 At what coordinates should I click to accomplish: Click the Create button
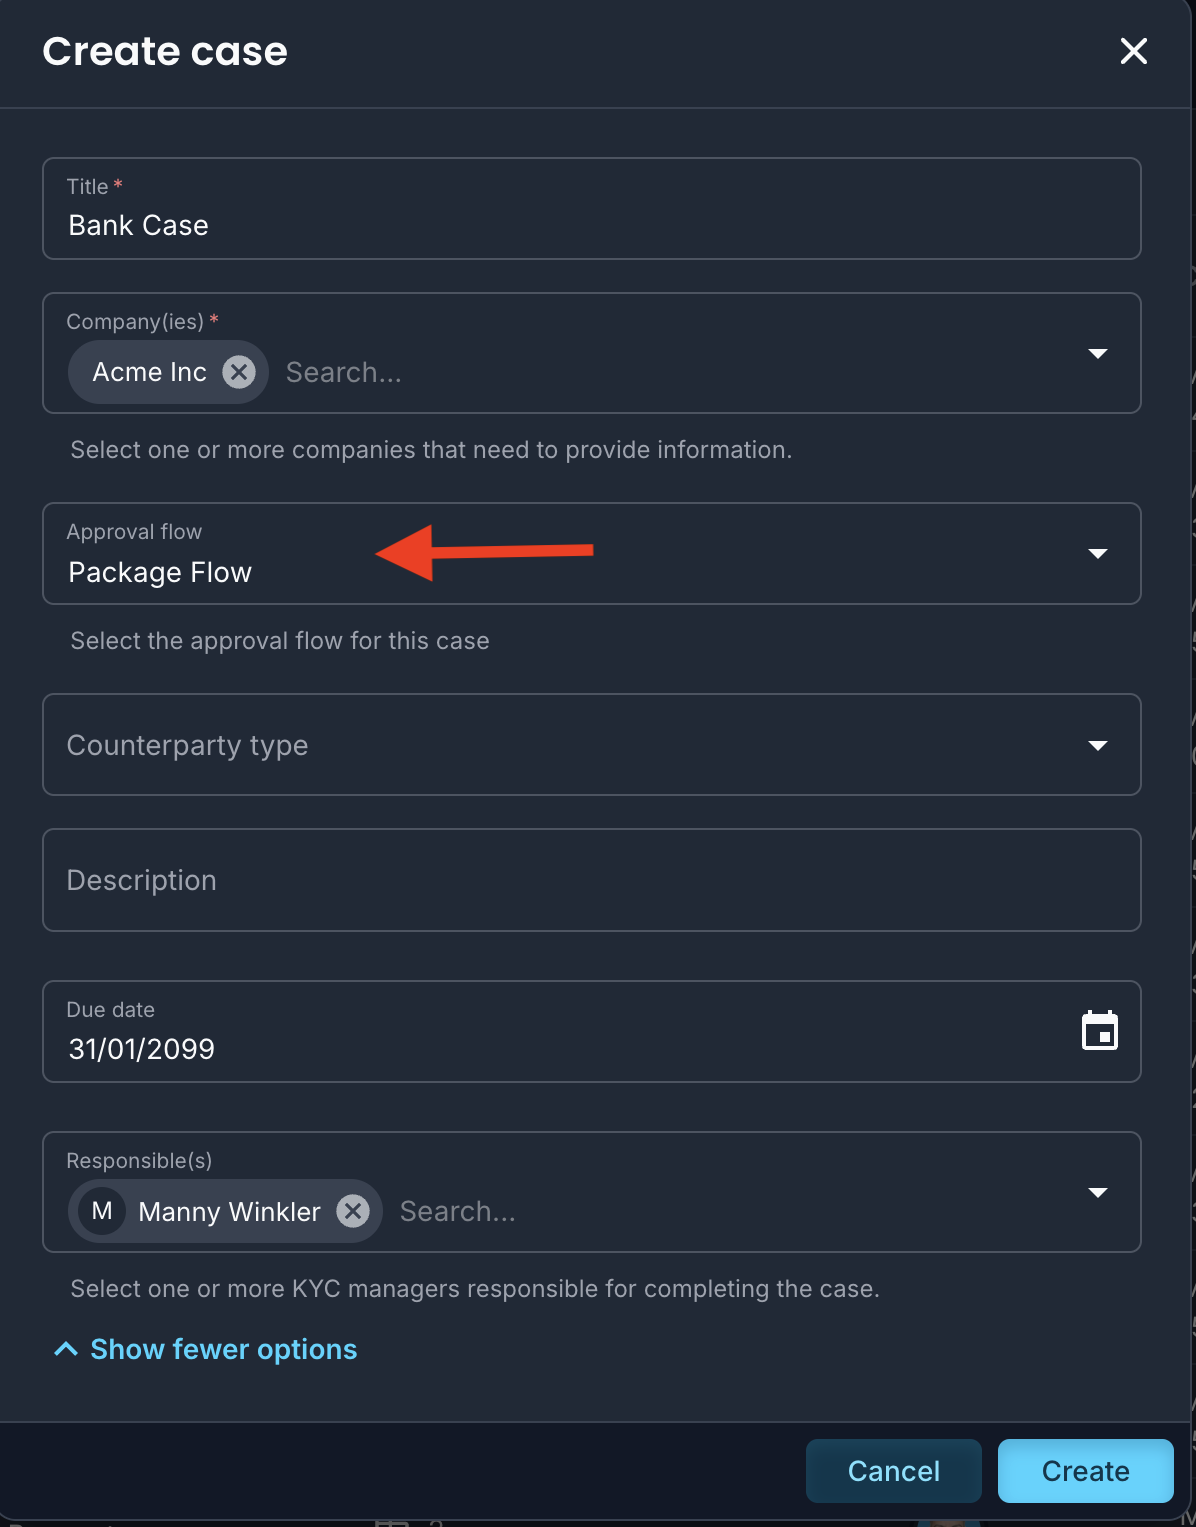click(x=1085, y=1470)
